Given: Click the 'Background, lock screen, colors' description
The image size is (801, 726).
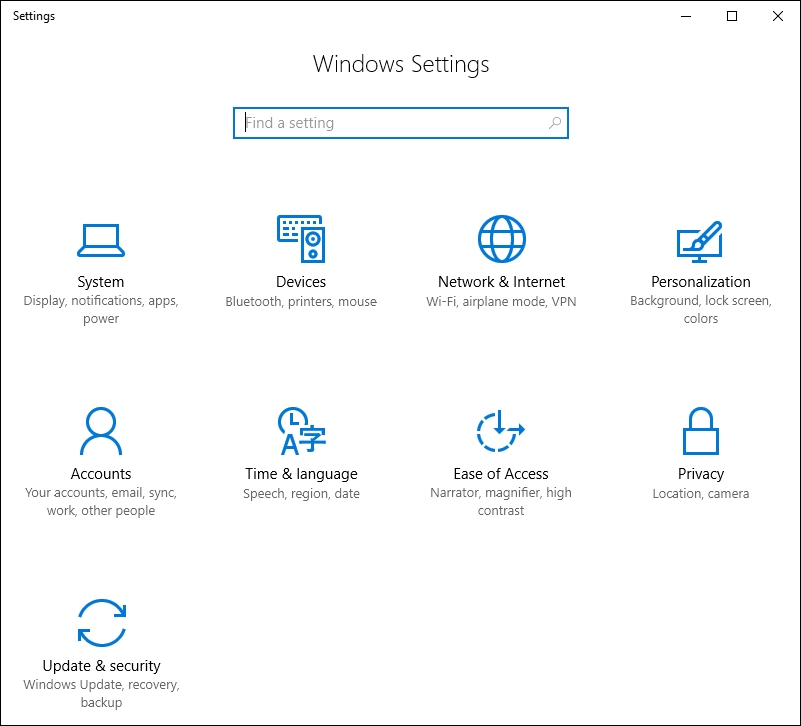Looking at the screenshot, I should click(701, 310).
